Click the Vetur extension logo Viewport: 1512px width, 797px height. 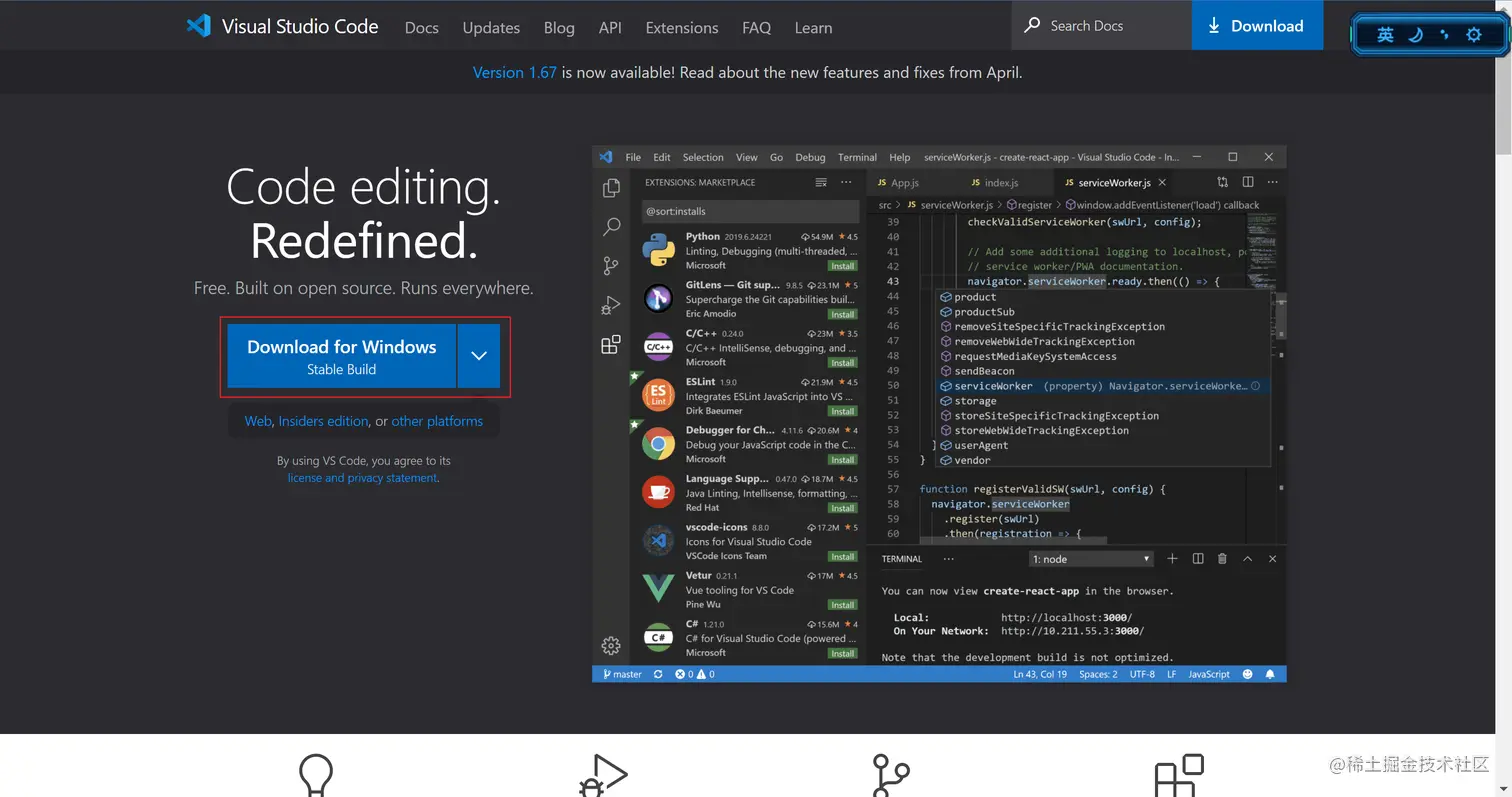[x=658, y=588]
